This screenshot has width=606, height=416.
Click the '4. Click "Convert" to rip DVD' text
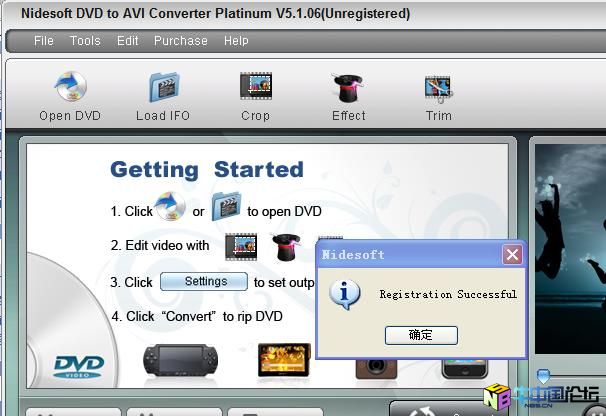coord(197,316)
